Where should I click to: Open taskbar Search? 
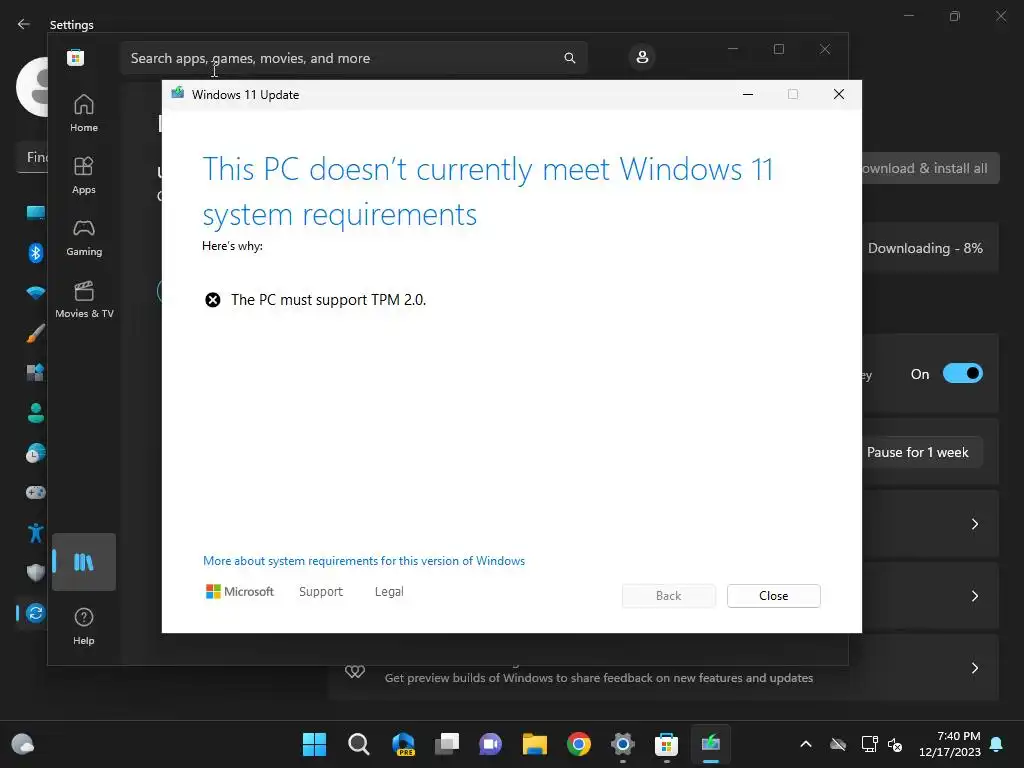pos(359,744)
